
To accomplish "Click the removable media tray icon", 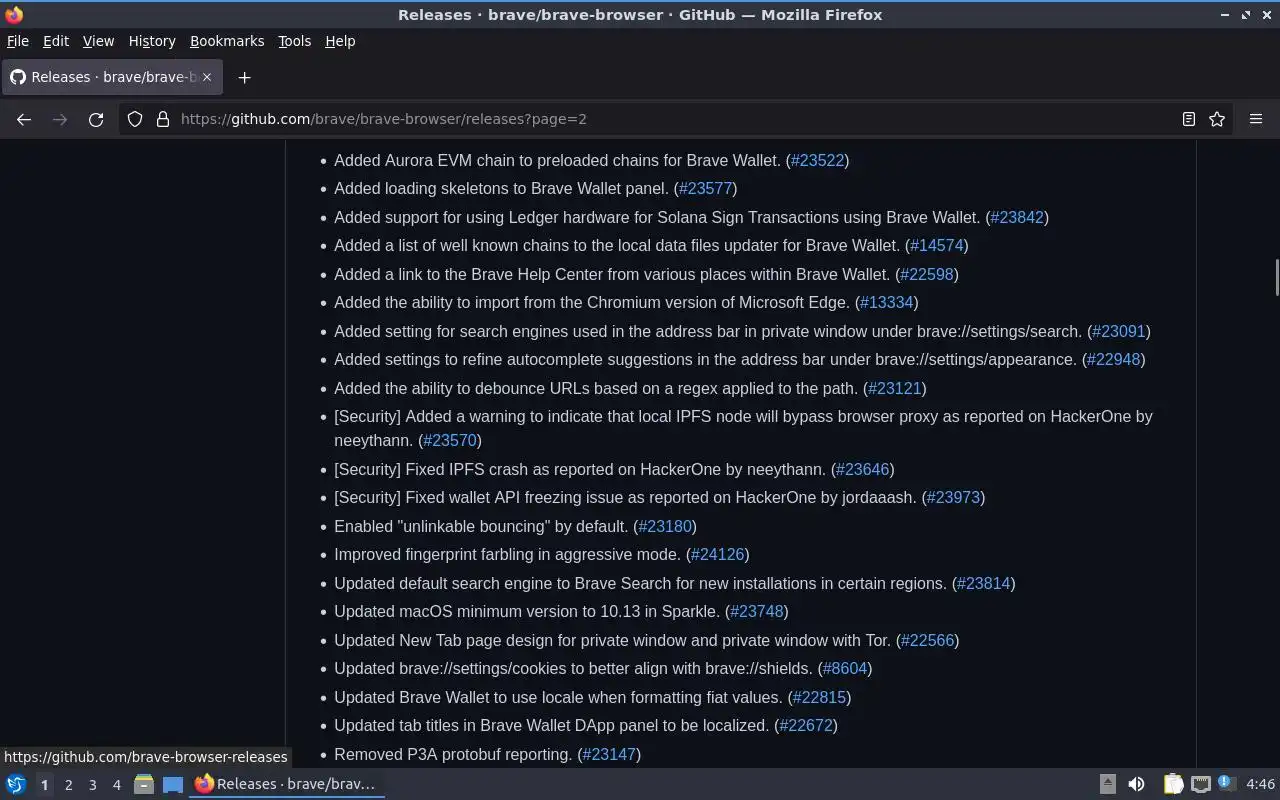I will tap(1108, 784).
